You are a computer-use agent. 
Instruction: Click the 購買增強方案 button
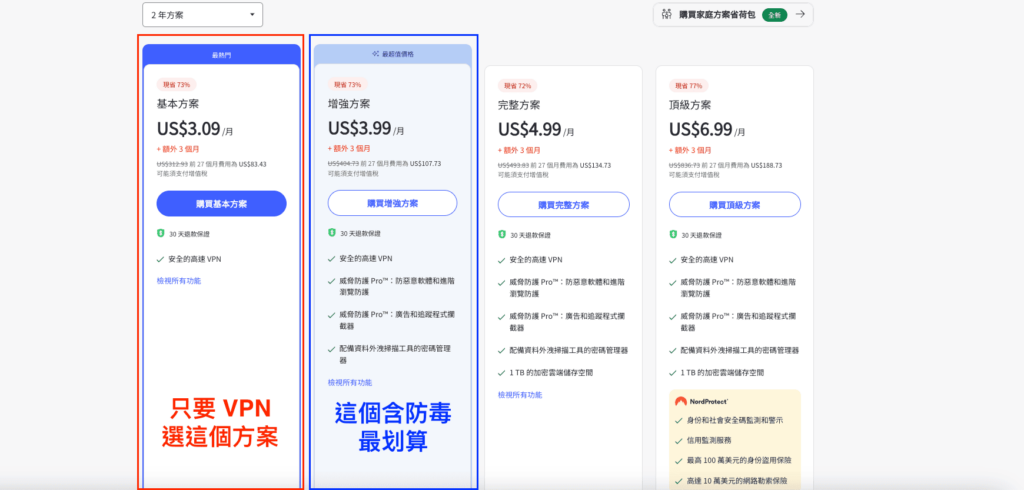(x=392, y=203)
